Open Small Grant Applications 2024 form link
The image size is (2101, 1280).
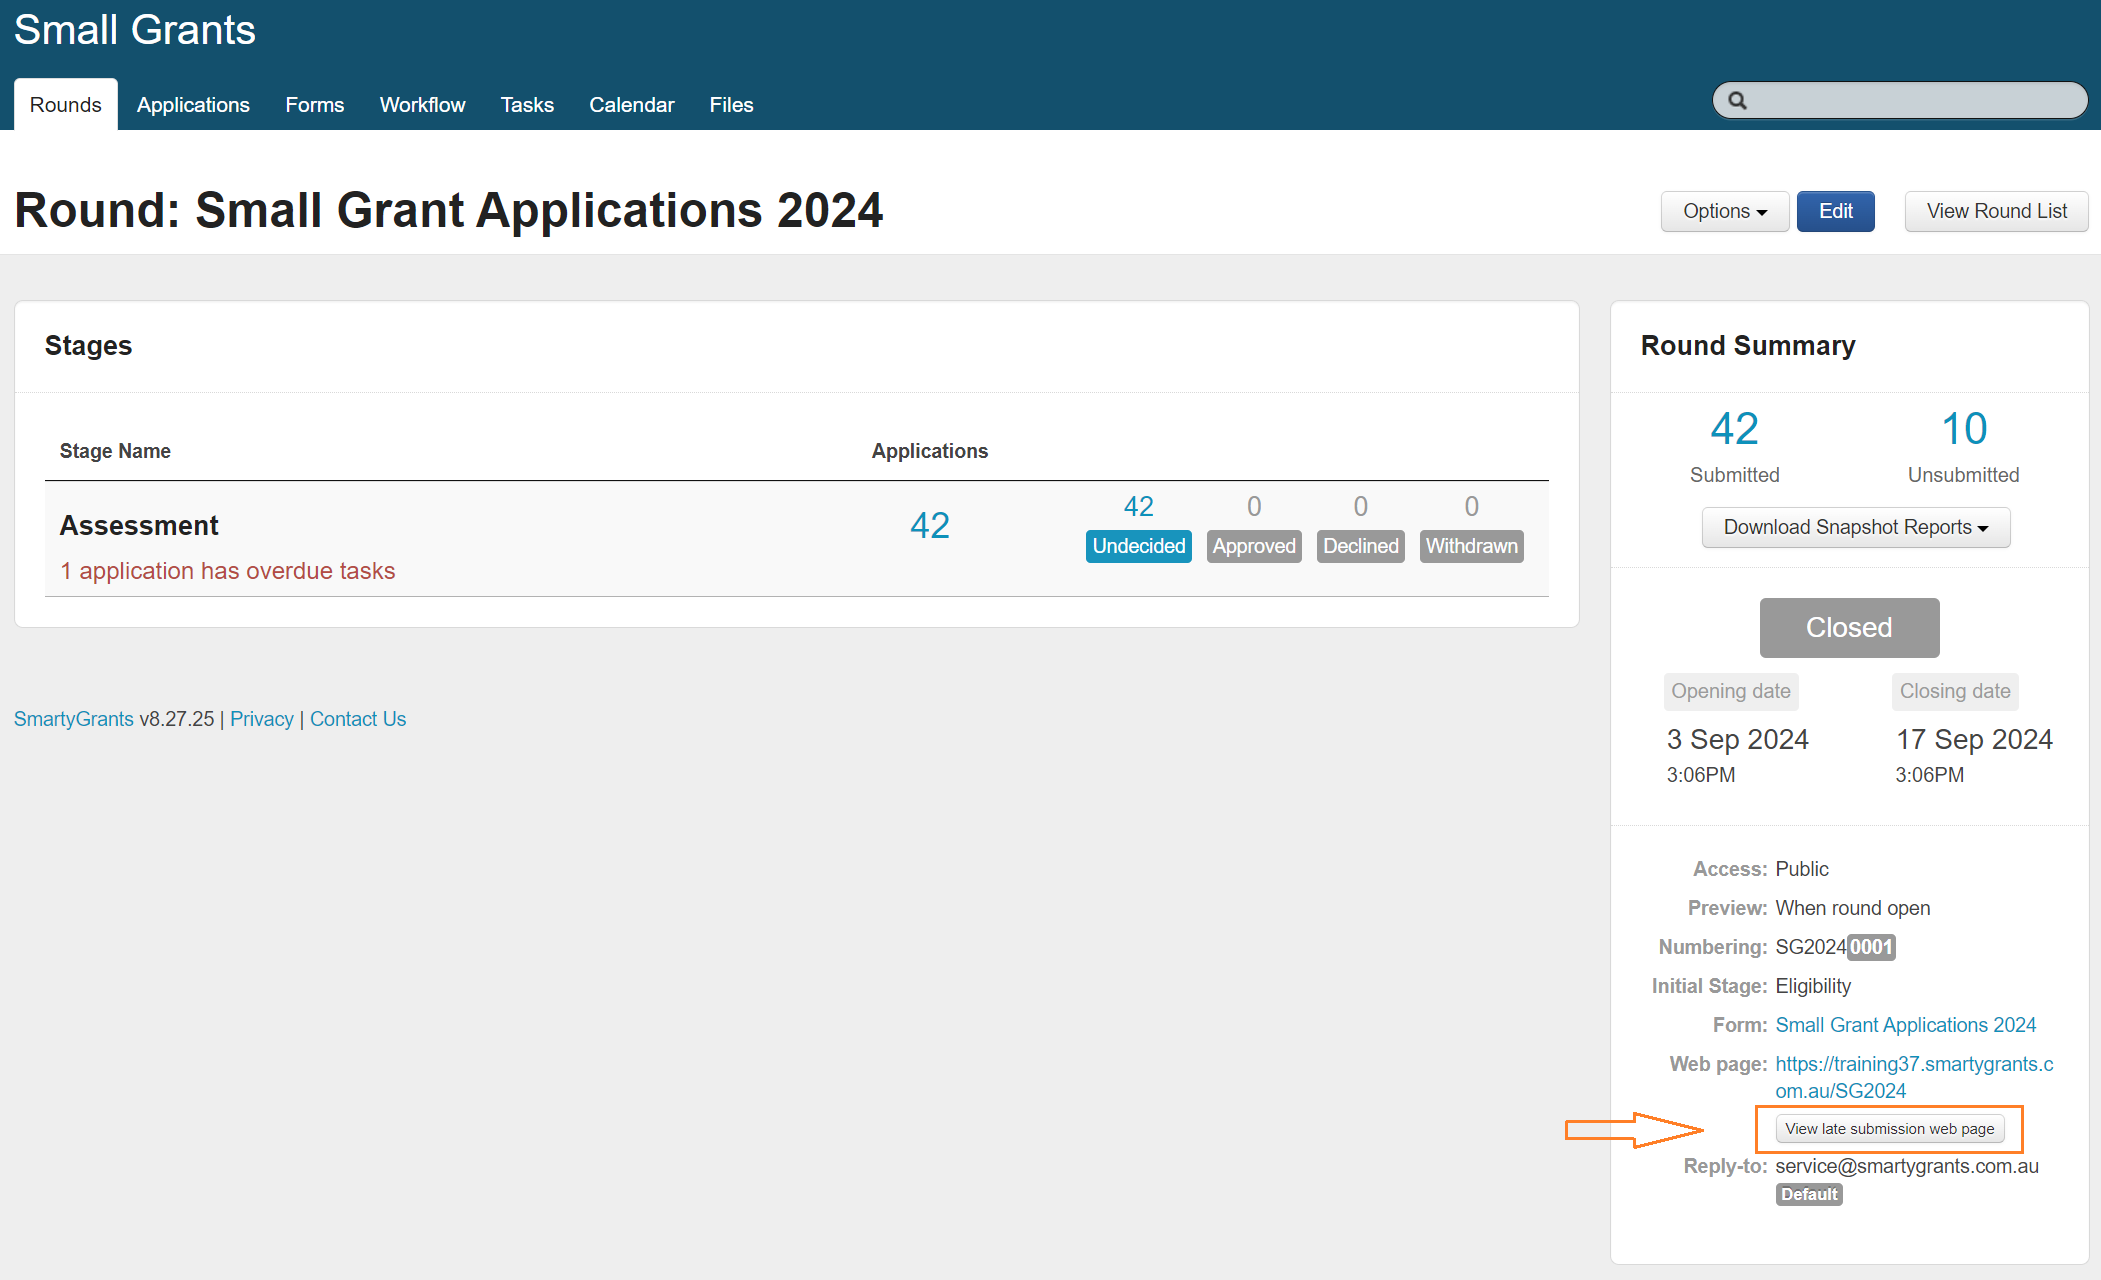1905,1025
